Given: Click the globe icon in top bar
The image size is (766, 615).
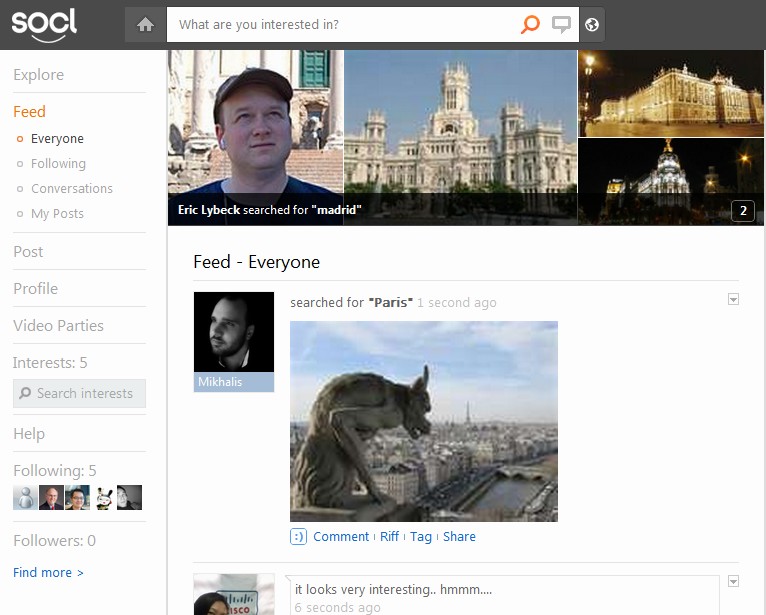Looking at the screenshot, I should pyautogui.click(x=592, y=25).
